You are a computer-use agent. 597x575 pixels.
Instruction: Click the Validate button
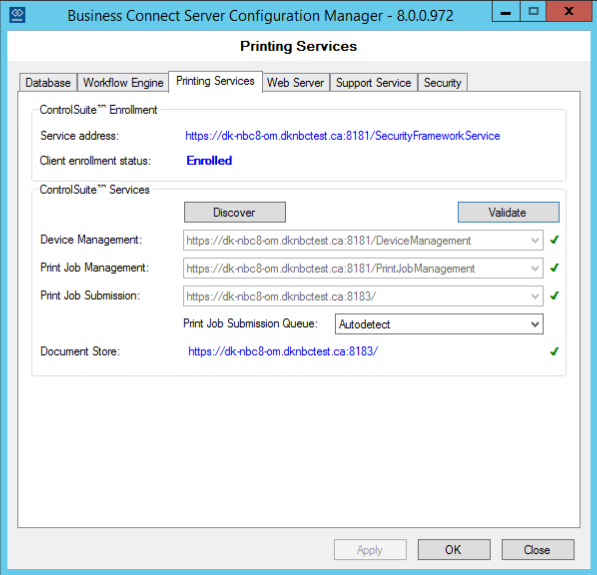pos(508,212)
